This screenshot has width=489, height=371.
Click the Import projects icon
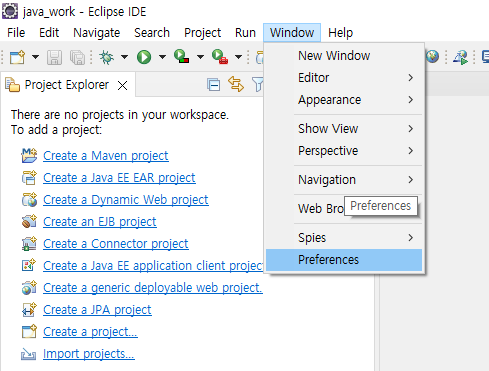28,354
